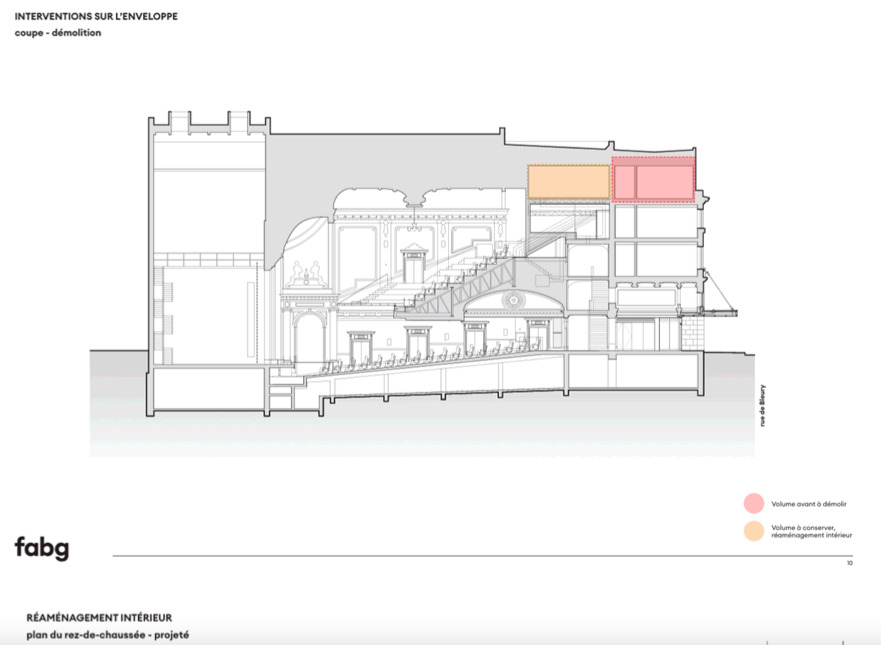
Task: Click the pink demolition volume in the section
Action: [654, 180]
